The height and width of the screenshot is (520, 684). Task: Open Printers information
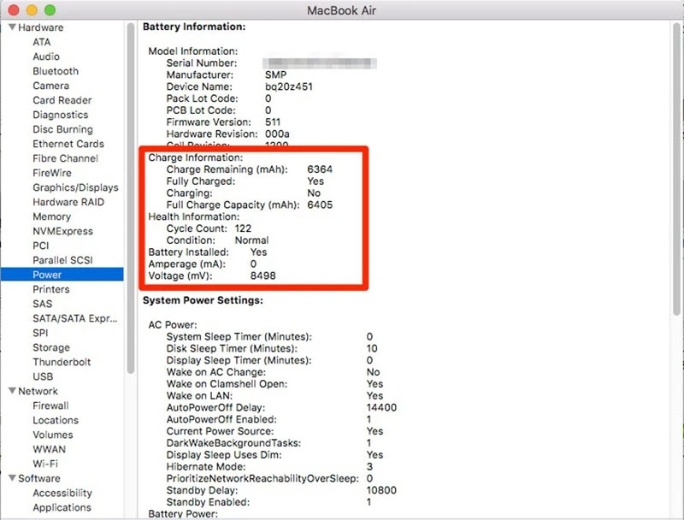(51, 289)
